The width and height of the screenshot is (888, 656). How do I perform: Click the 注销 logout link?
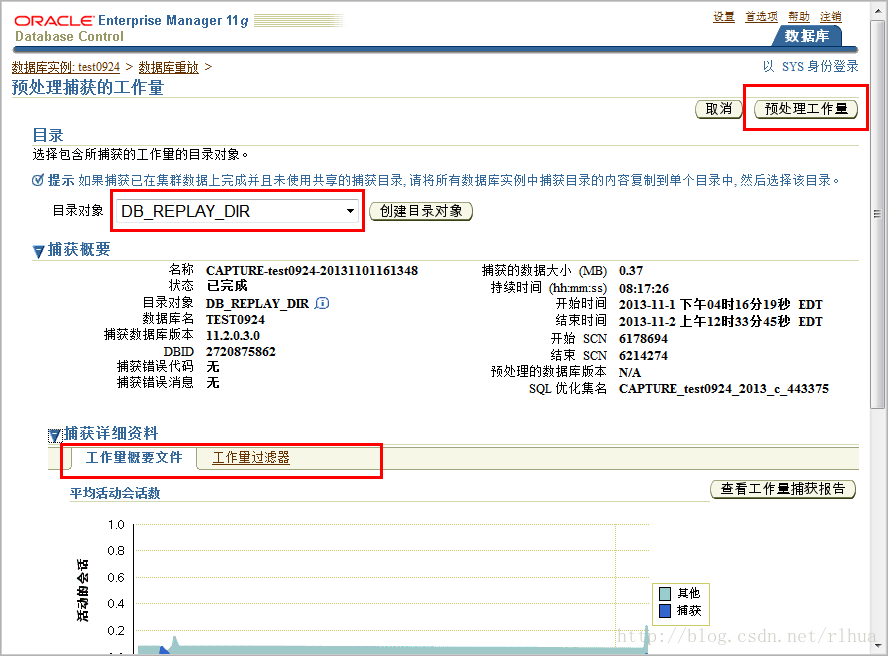[831, 16]
